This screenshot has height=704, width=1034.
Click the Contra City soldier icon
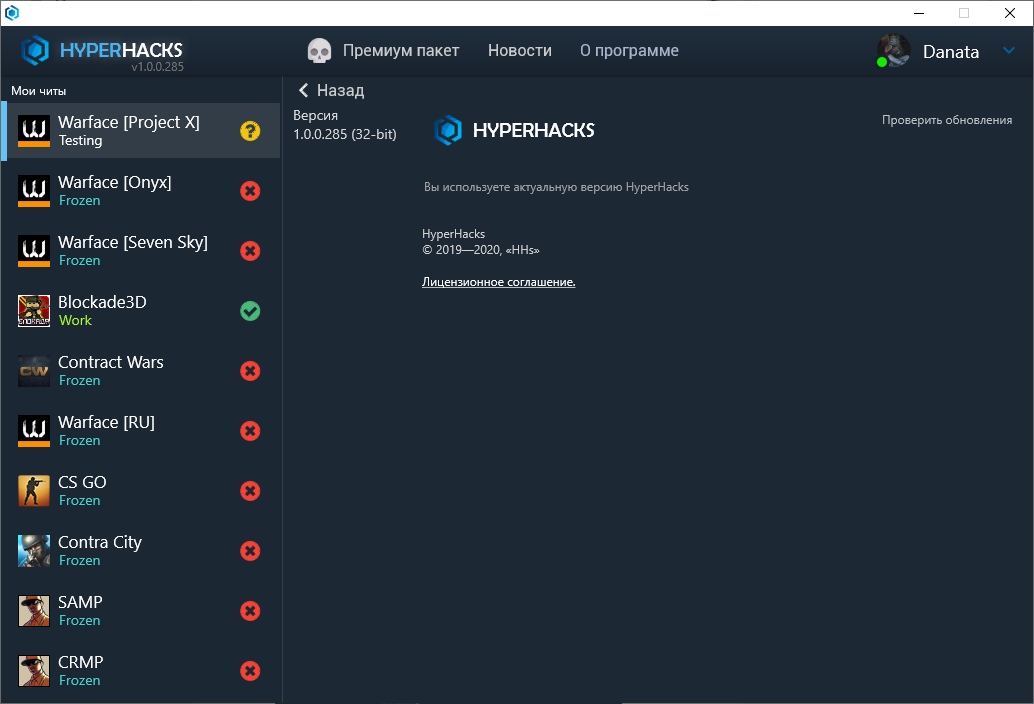click(x=34, y=551)
